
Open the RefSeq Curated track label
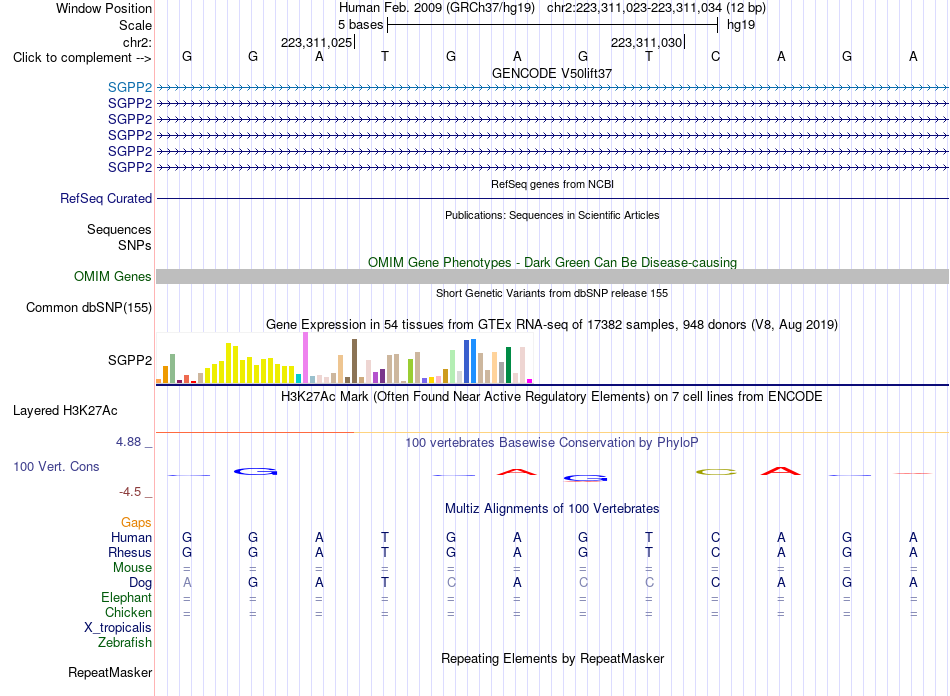pyautogui.click(x=106, y=199)
